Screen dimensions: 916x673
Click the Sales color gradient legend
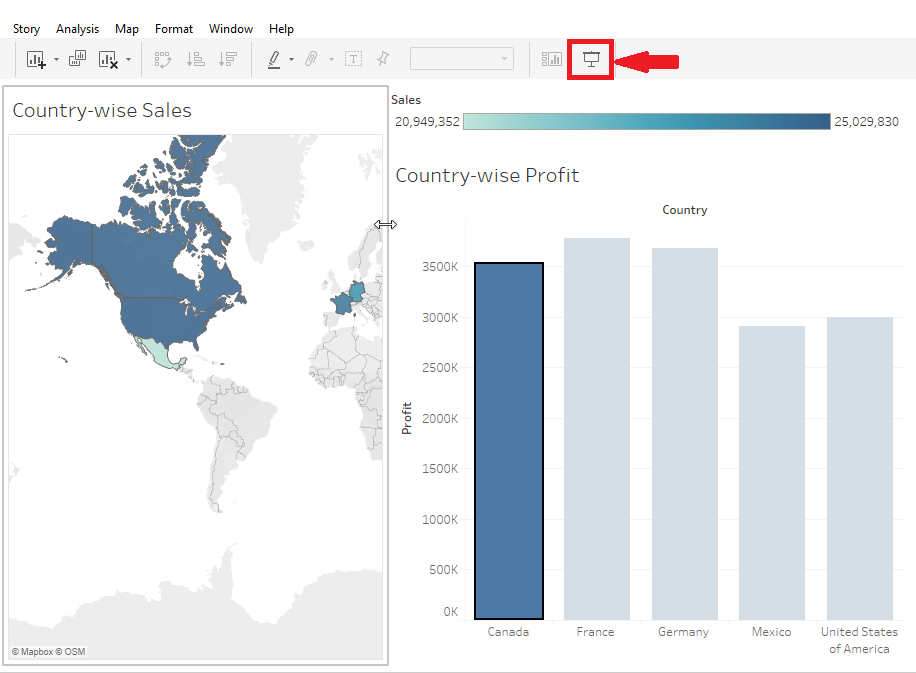tap(647, 122)
